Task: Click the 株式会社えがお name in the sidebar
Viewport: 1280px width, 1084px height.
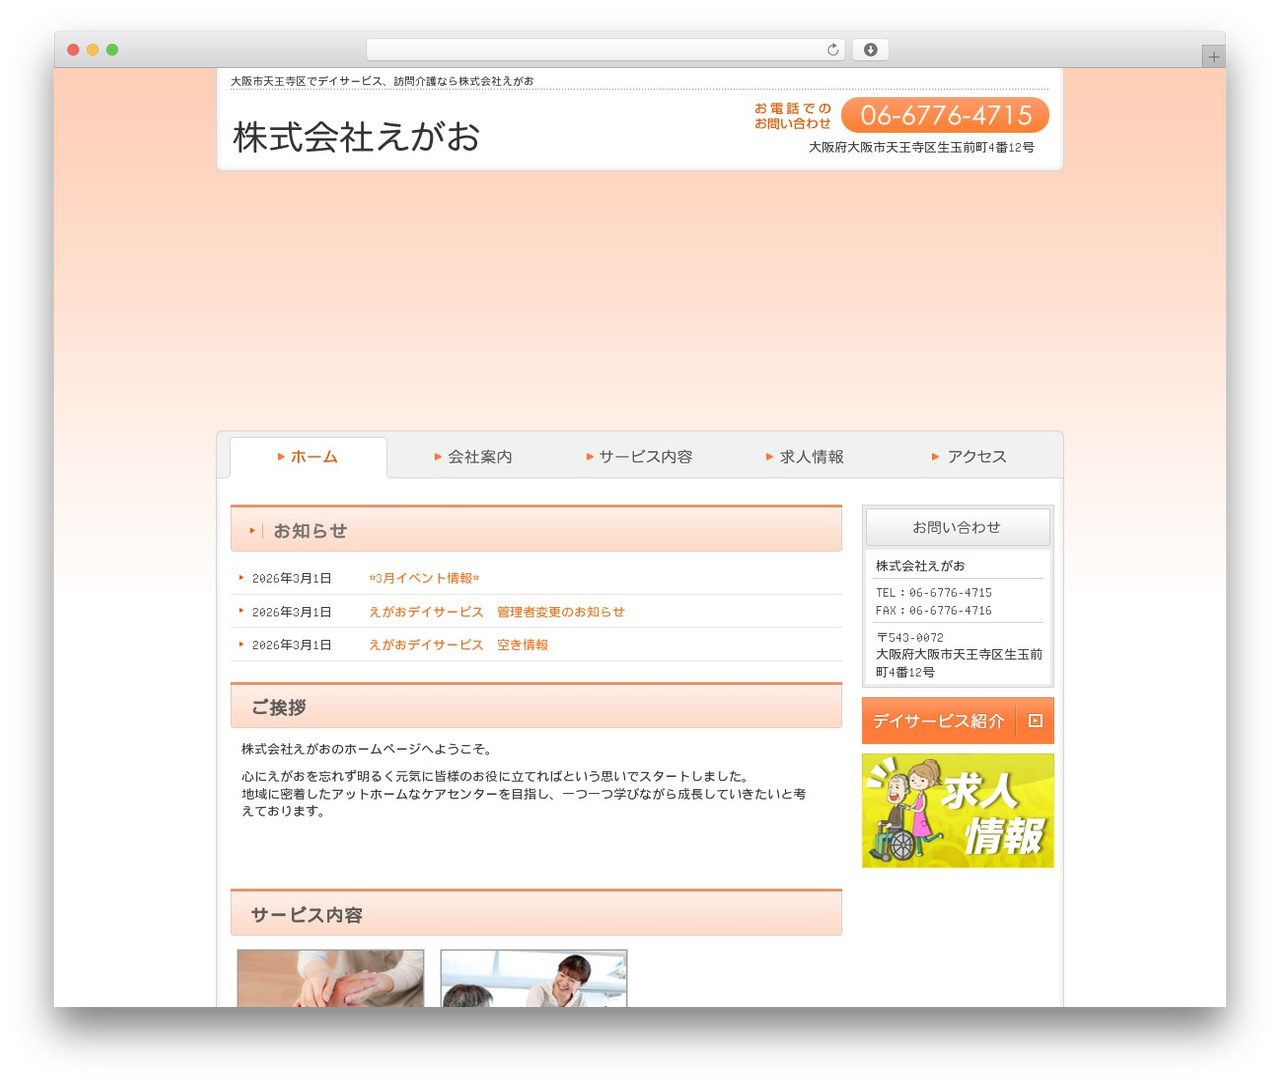Action: [x=920, y=566]
